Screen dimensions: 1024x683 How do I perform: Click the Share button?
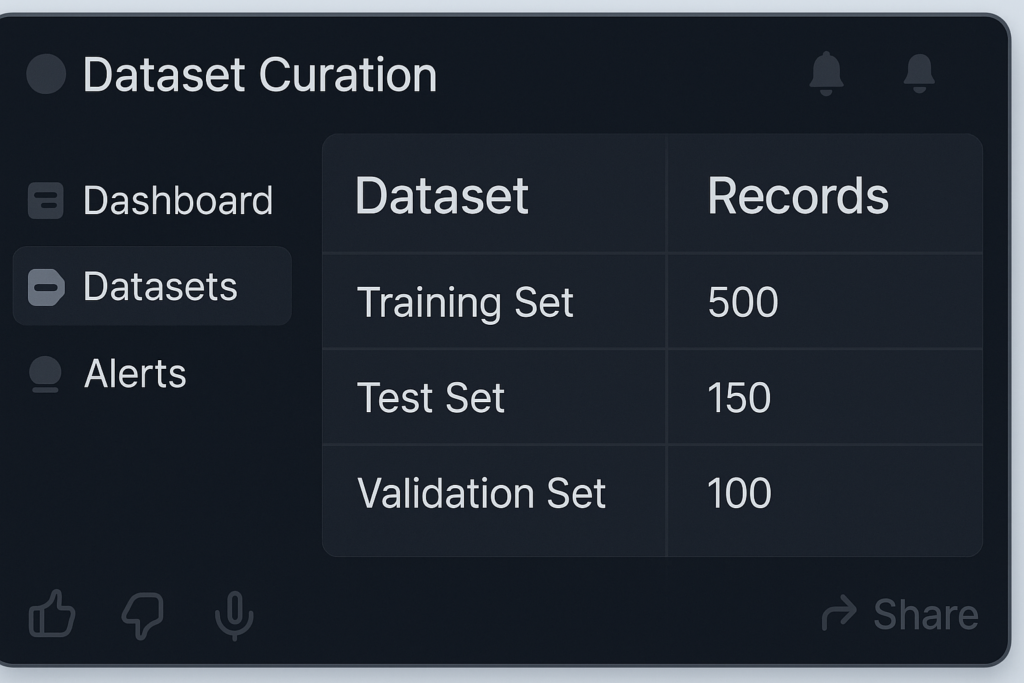(900, 614)
